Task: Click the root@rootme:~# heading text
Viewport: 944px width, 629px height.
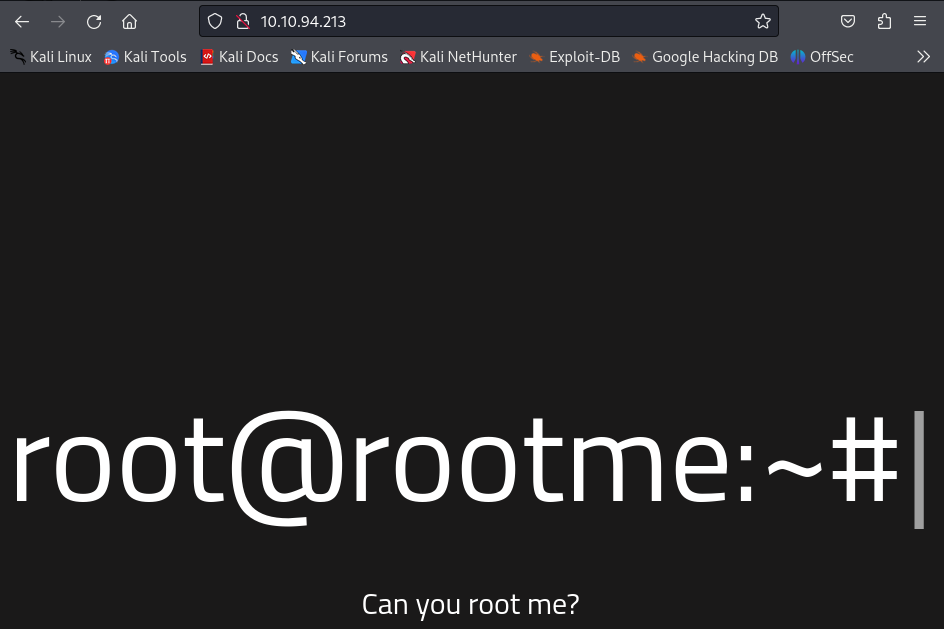Action: tap(456, 467)
